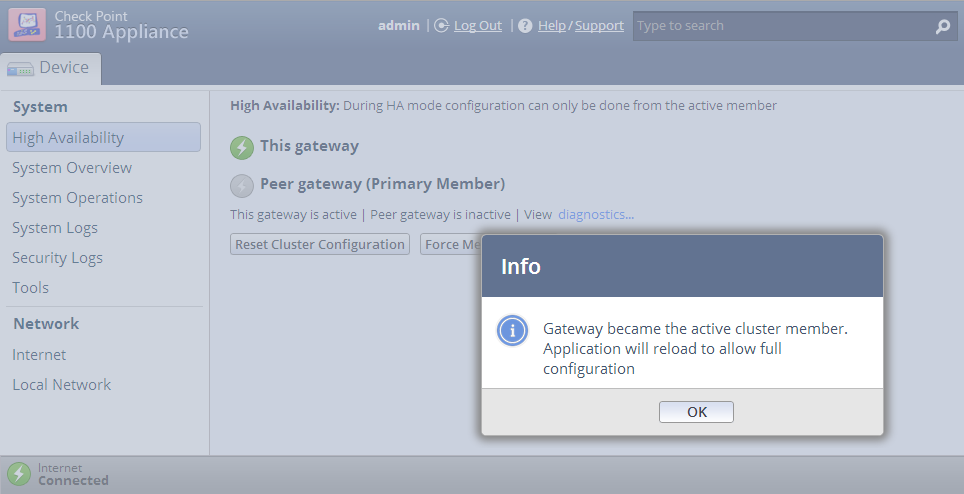Go to System Operations
This screenshot has height=494, width=964.
coord(77,198)
